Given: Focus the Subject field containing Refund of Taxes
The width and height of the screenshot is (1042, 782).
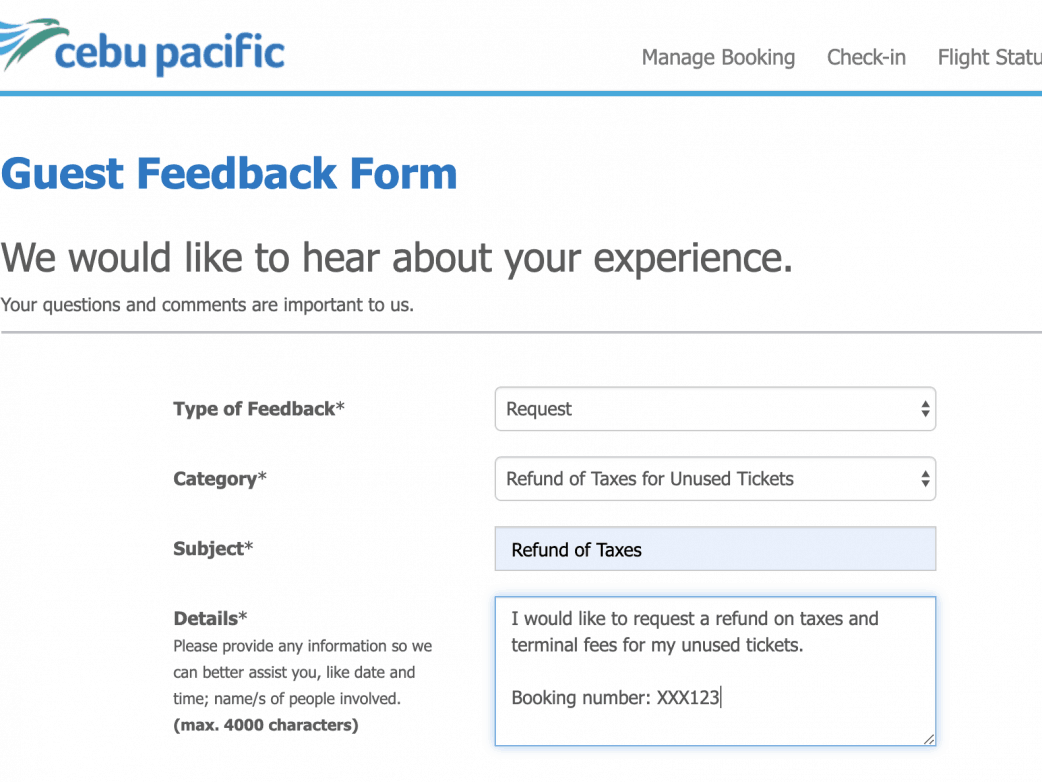Looking at the screenshot, I should click(715, 549).
